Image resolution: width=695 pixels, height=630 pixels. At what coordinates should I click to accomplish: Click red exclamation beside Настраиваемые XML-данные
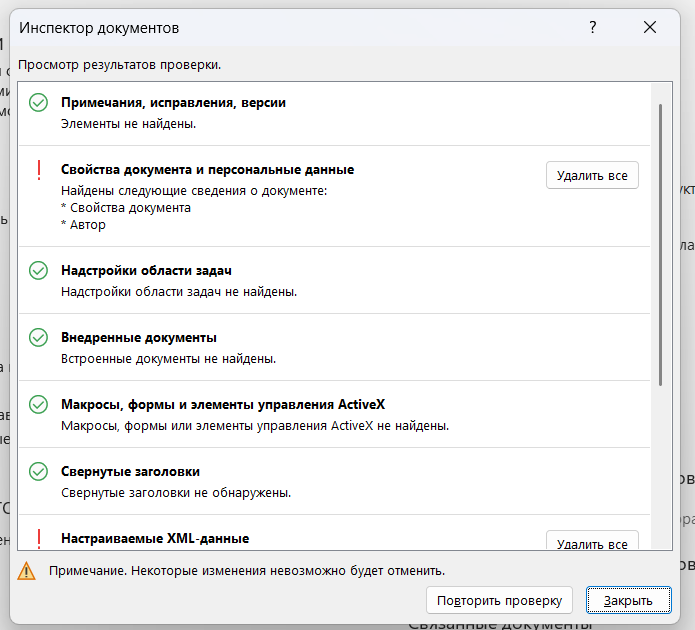tap(39, 539)
